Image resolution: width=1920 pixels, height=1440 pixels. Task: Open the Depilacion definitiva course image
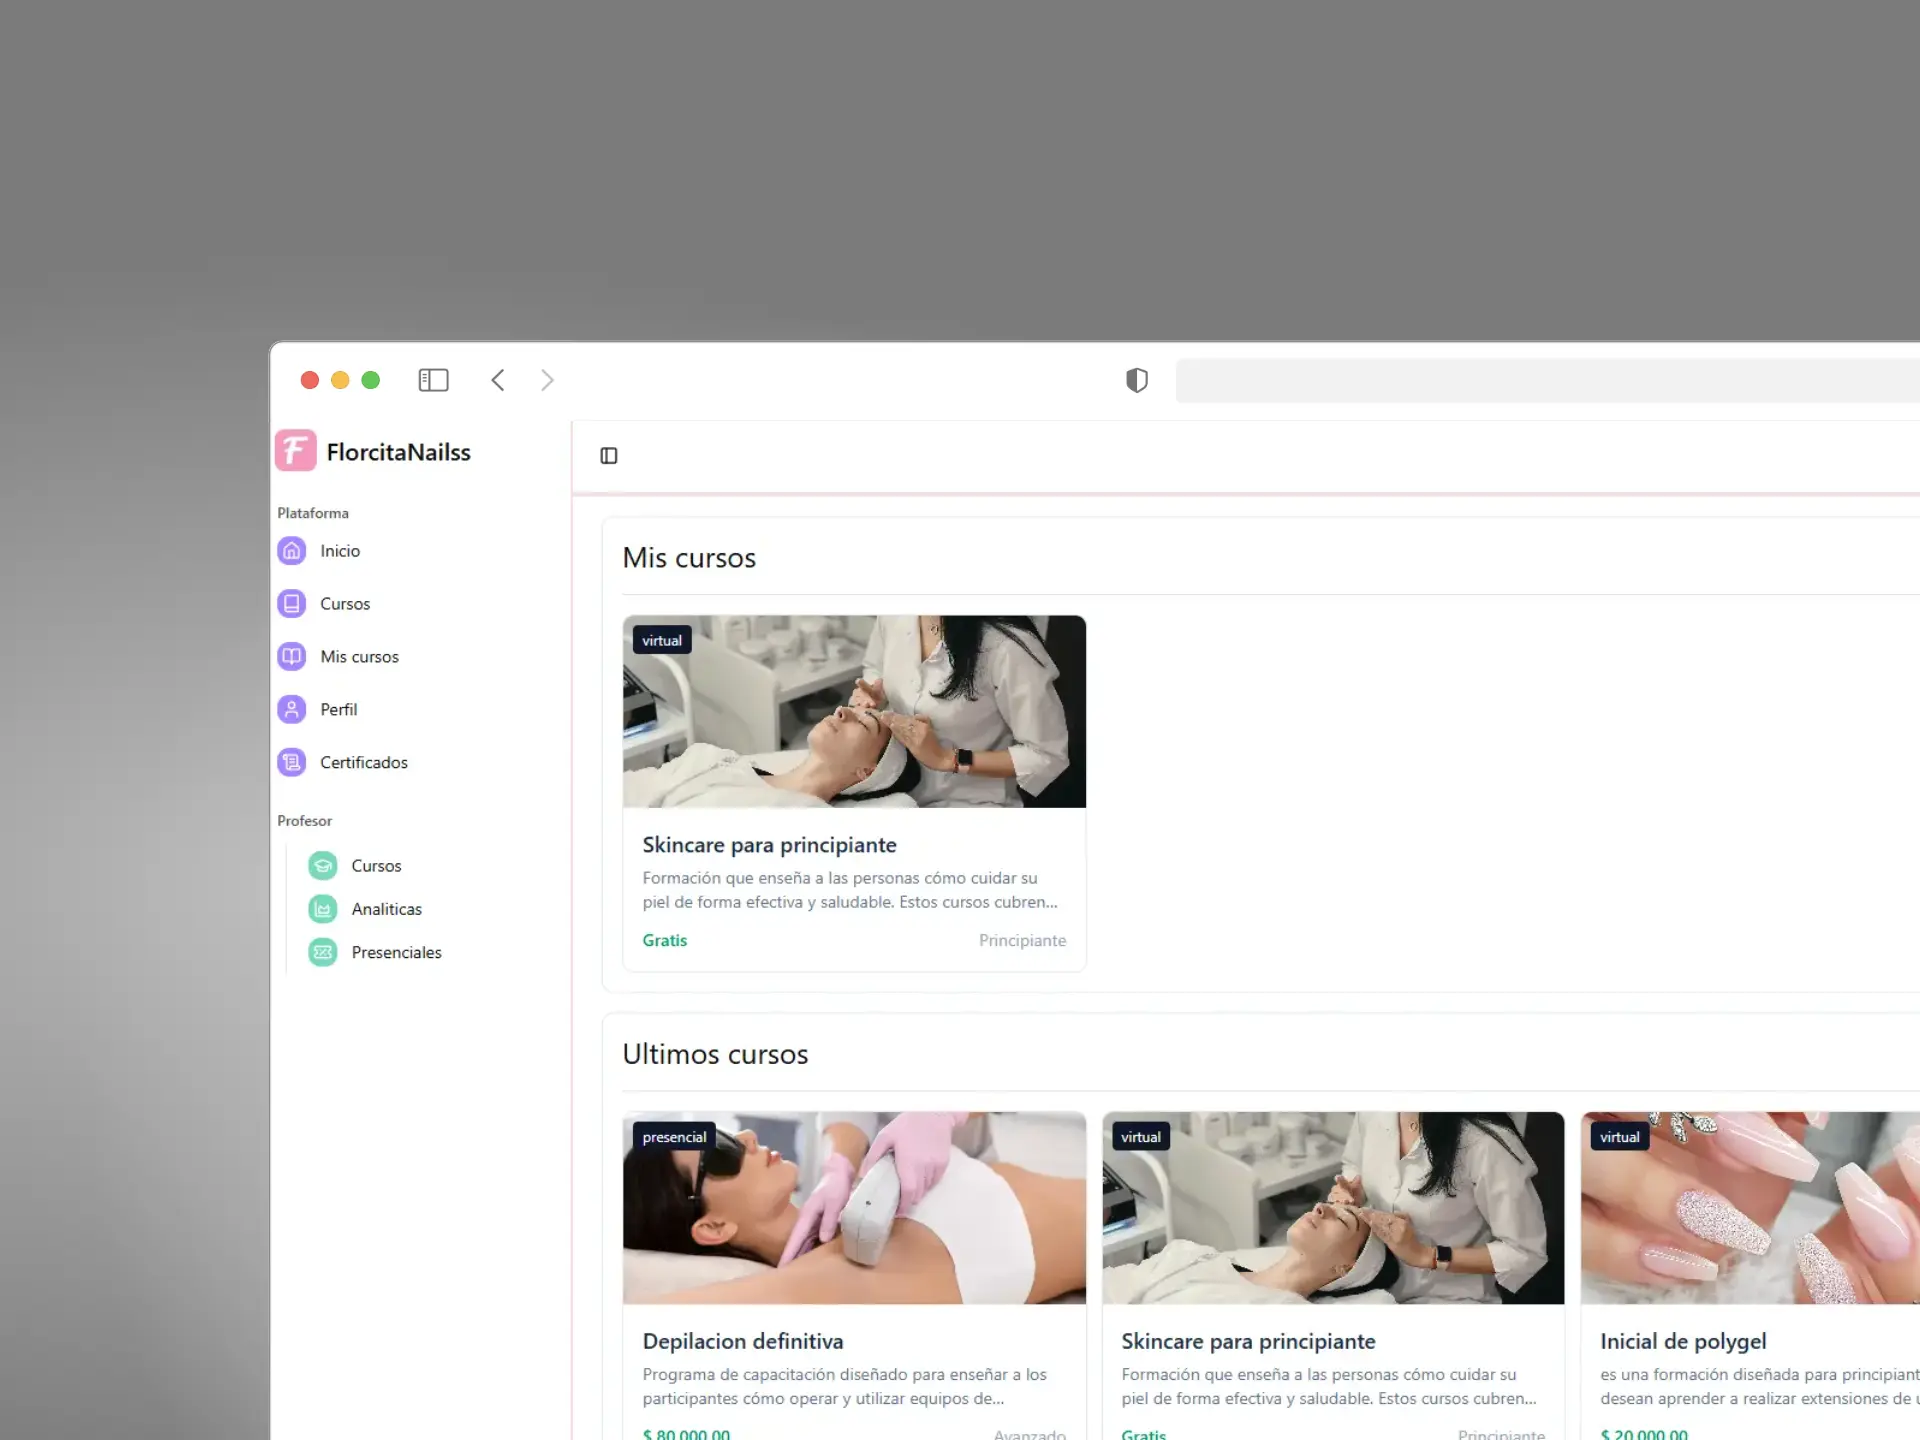(854, 1208)
